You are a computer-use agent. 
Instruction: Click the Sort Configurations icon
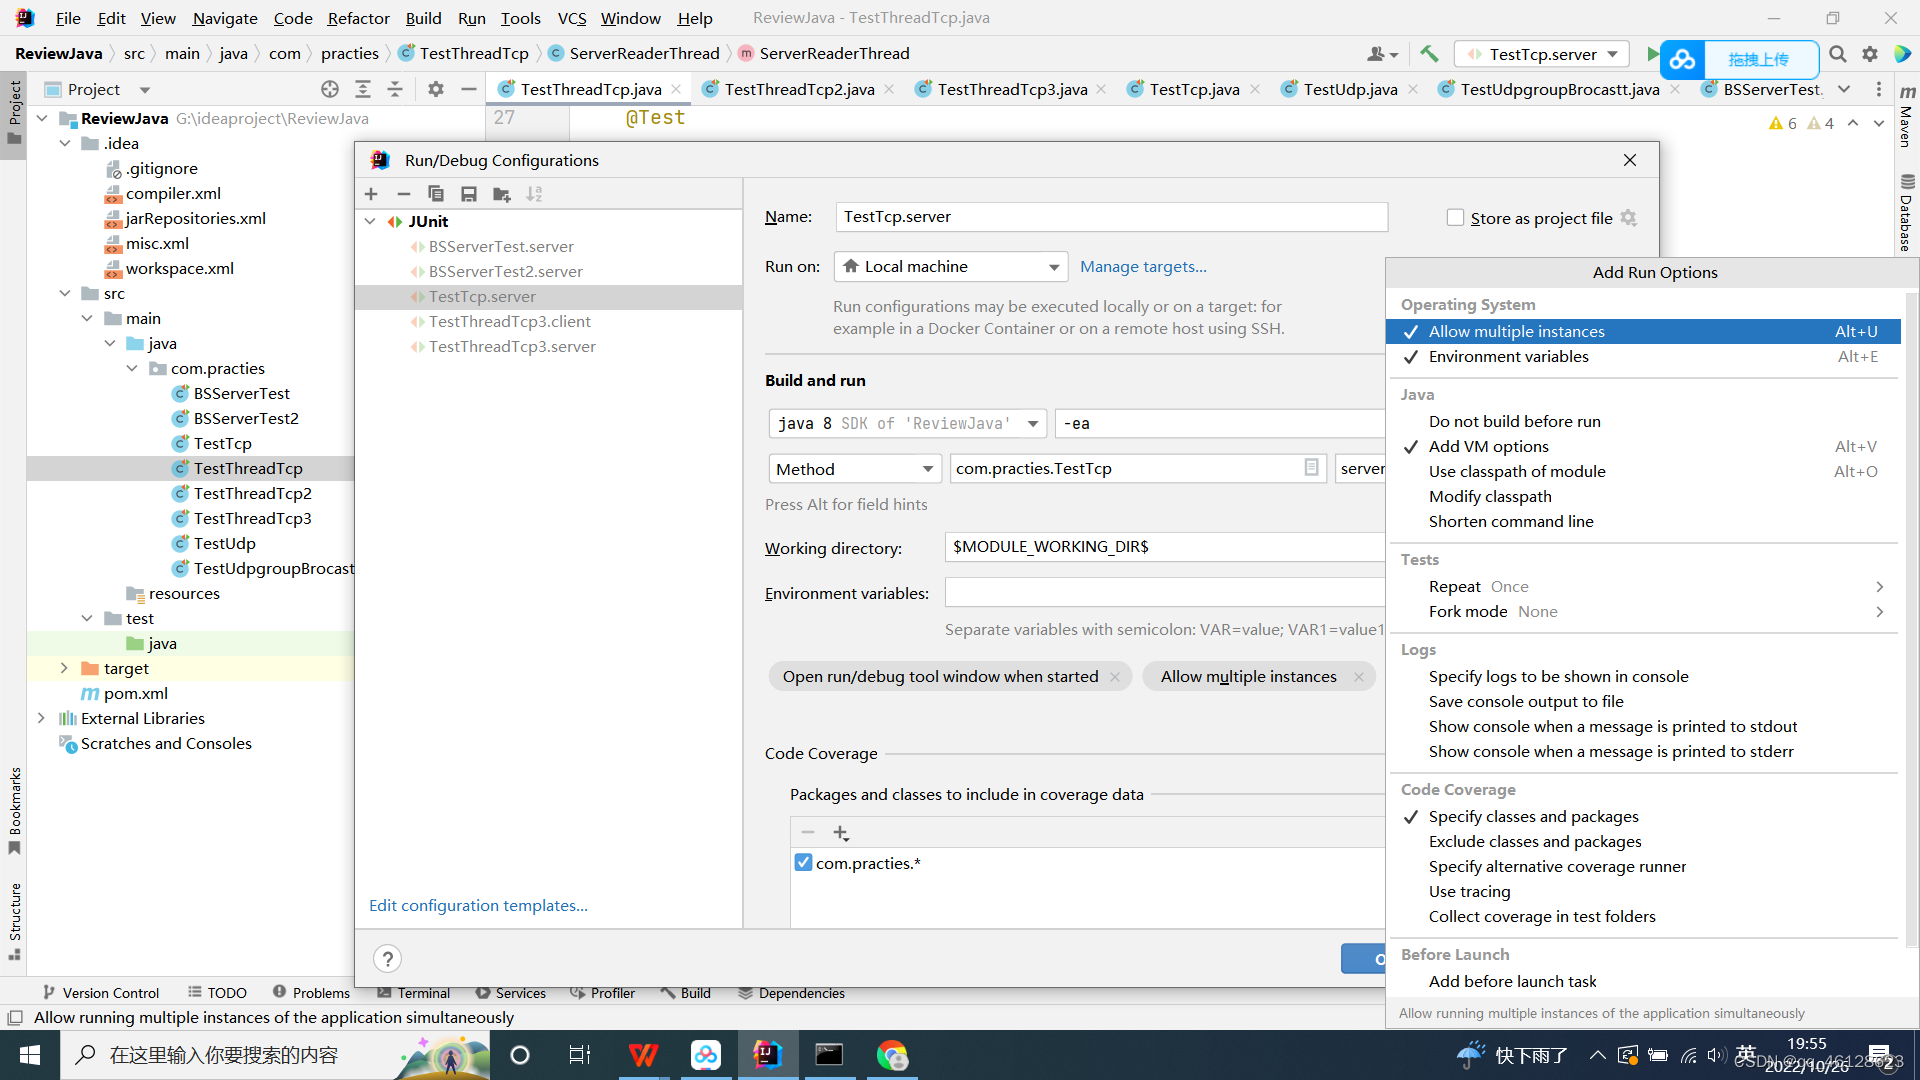533,194
